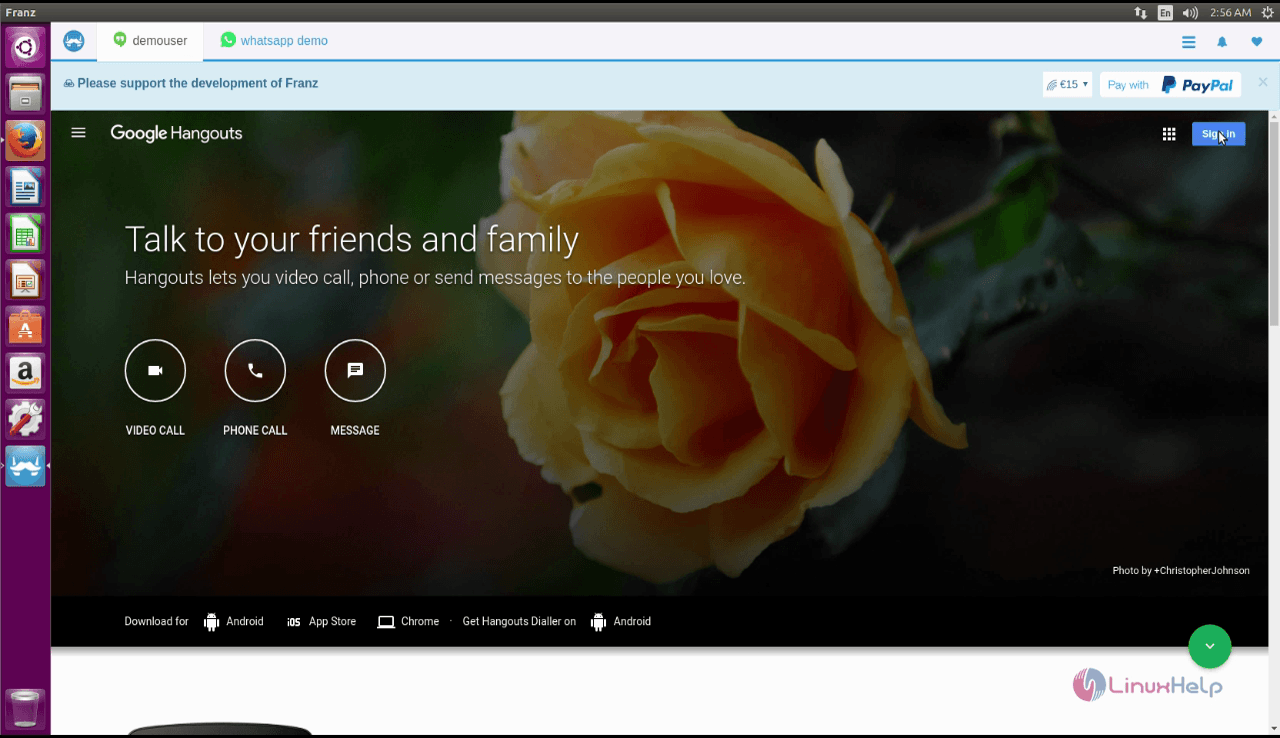Open the system power gear menu
Image resolution: width=1280 pixels, height=738 pixels.
pyautogui.click(x=1268, y=12)
